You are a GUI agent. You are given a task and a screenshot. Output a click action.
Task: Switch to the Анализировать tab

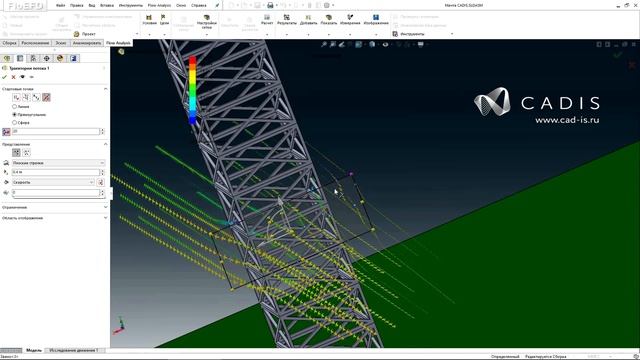(x=87, y=43)
